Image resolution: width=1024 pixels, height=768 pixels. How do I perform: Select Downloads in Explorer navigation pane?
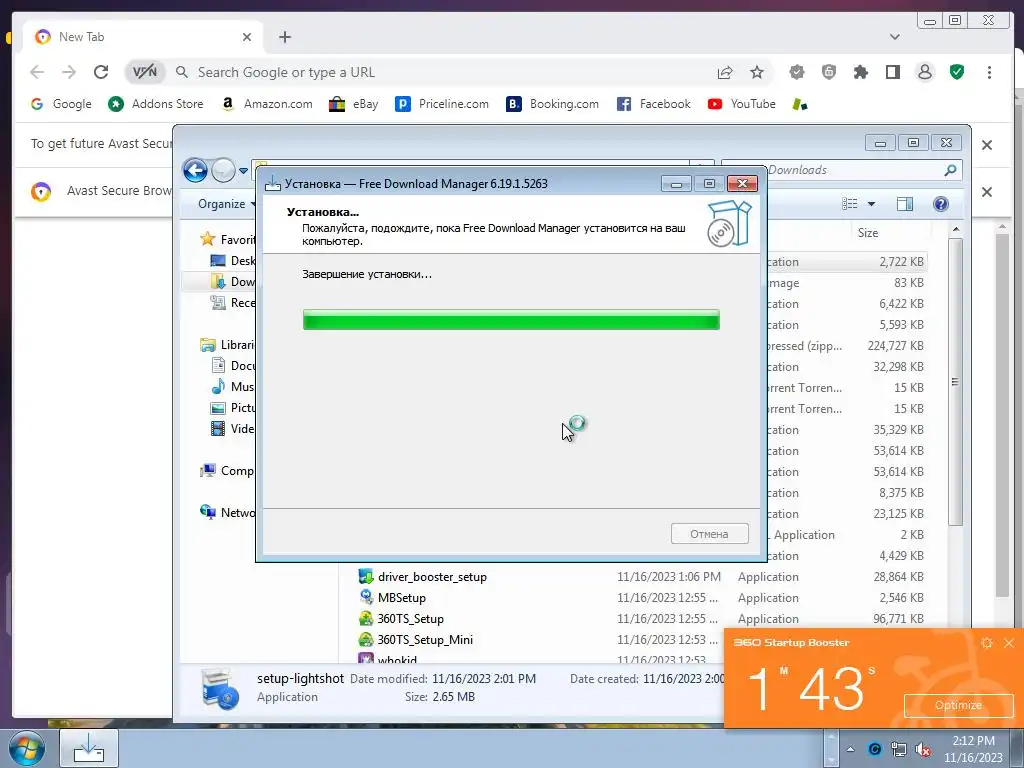tap(233, 281)
